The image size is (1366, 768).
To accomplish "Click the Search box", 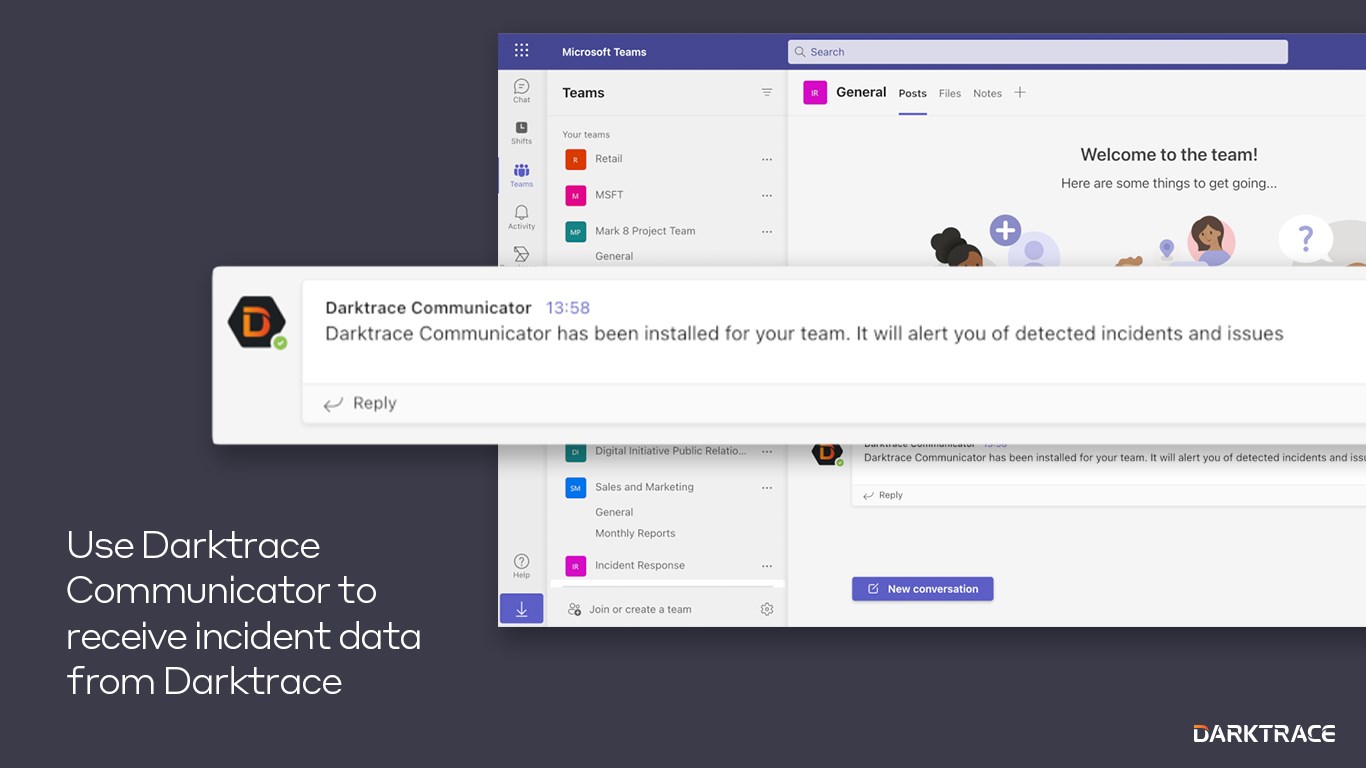I will click(x=1038, y=52).
